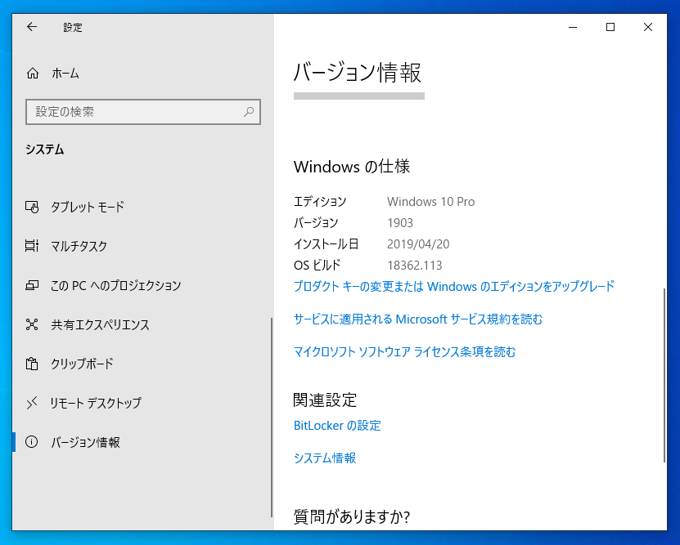Image resolution: width=680 pixels, height=545 pixels.
Task: Click the install date 2019/04/20
Action: tap(418, 244)
